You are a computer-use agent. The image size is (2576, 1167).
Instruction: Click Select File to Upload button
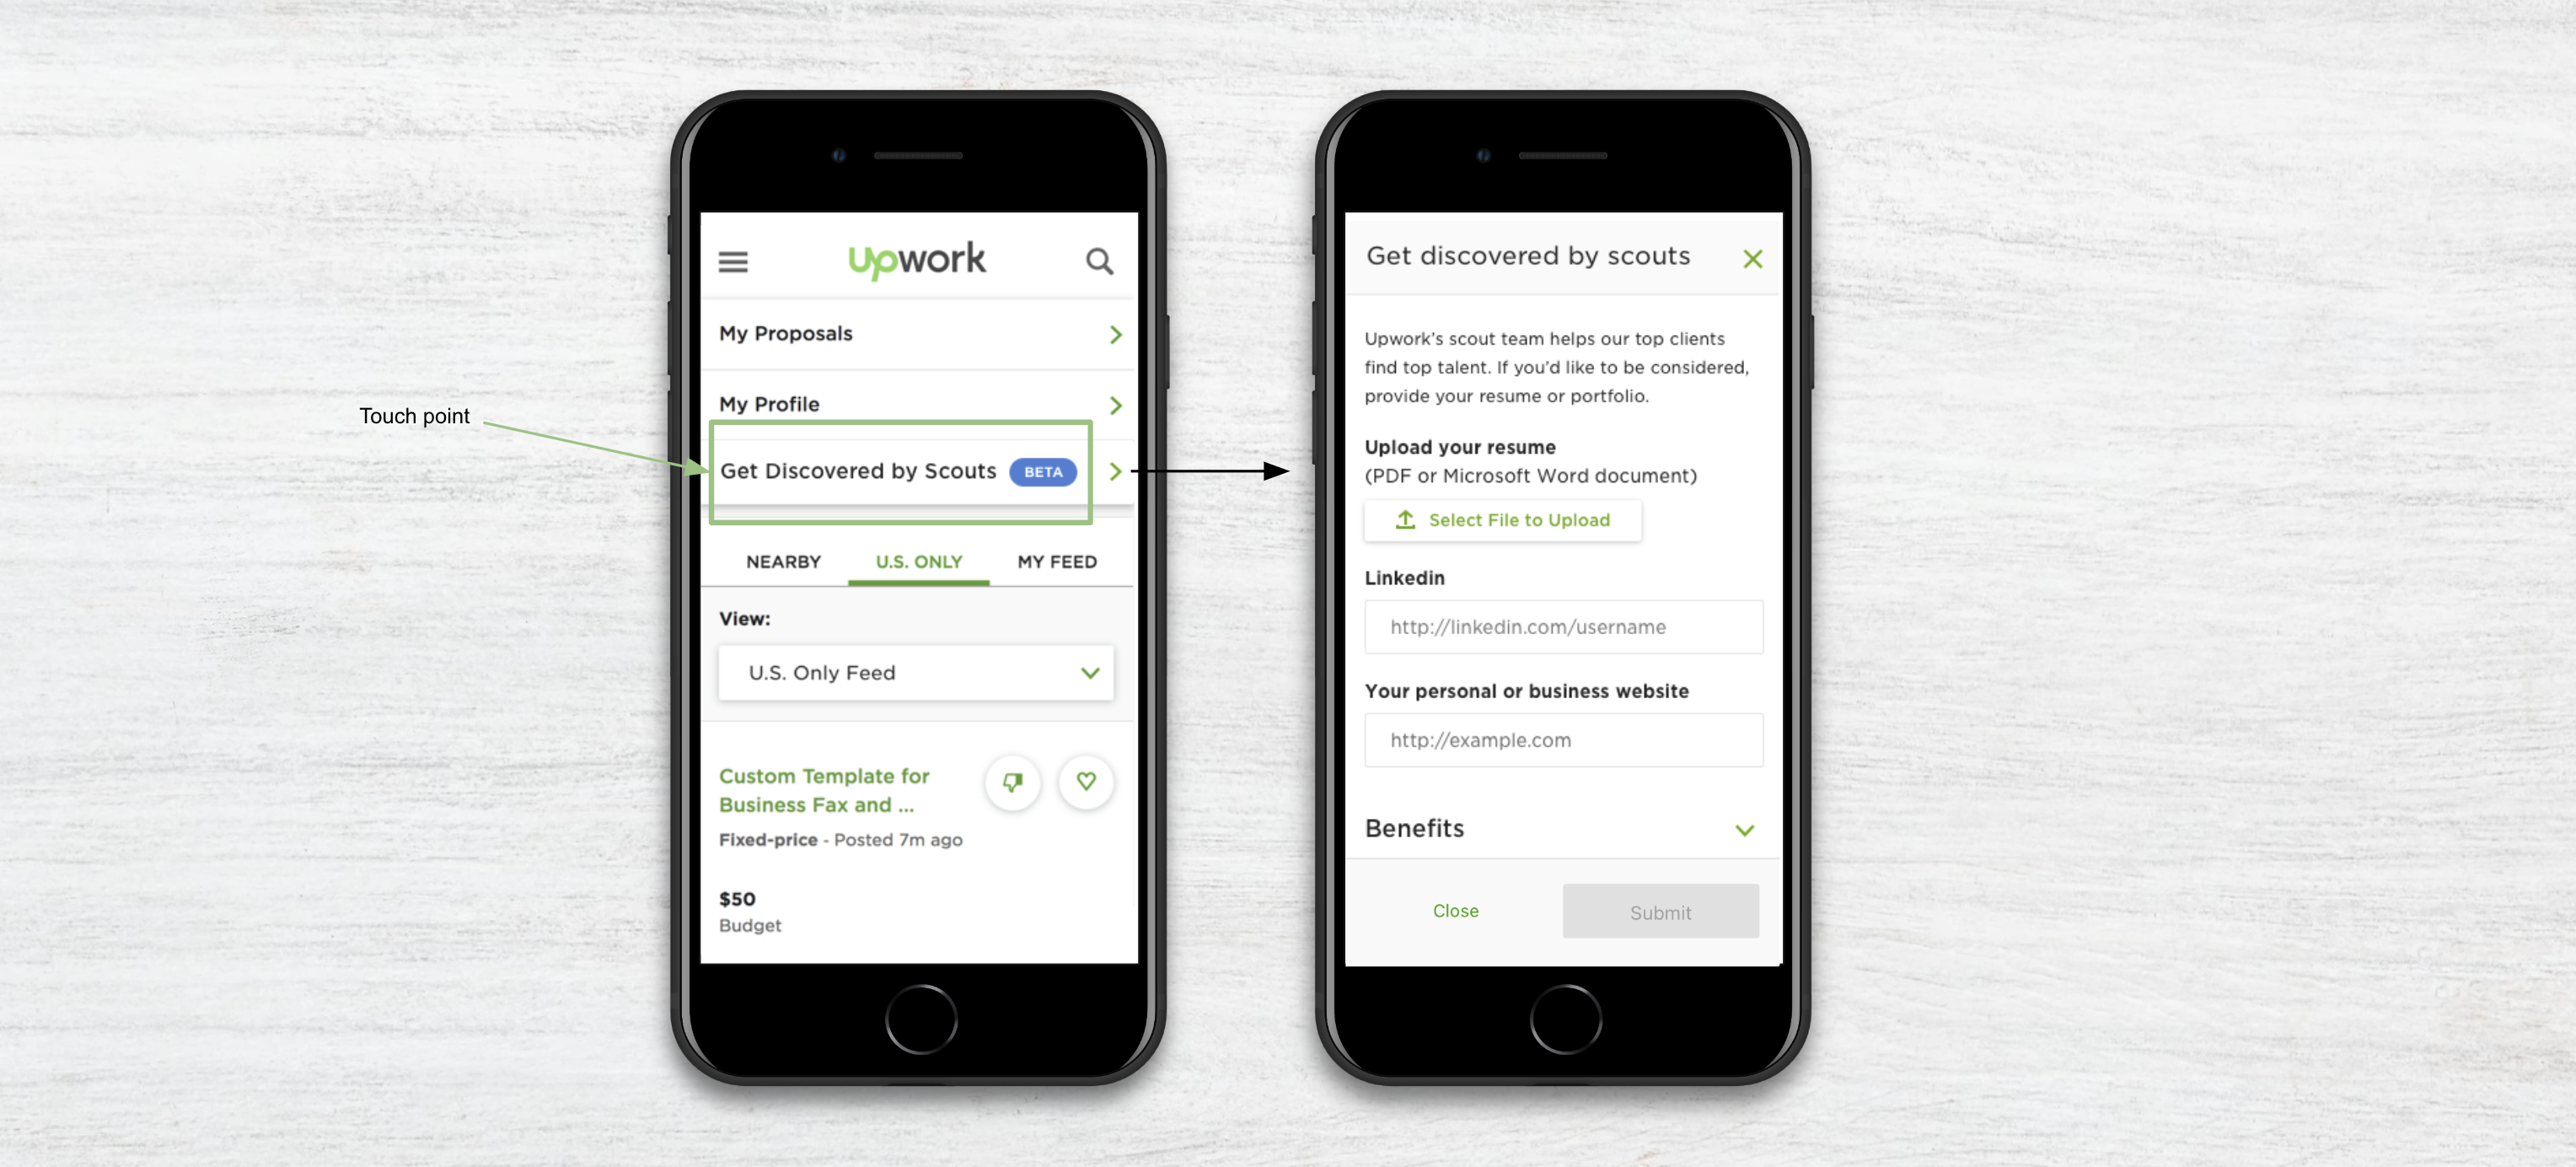1495,519
